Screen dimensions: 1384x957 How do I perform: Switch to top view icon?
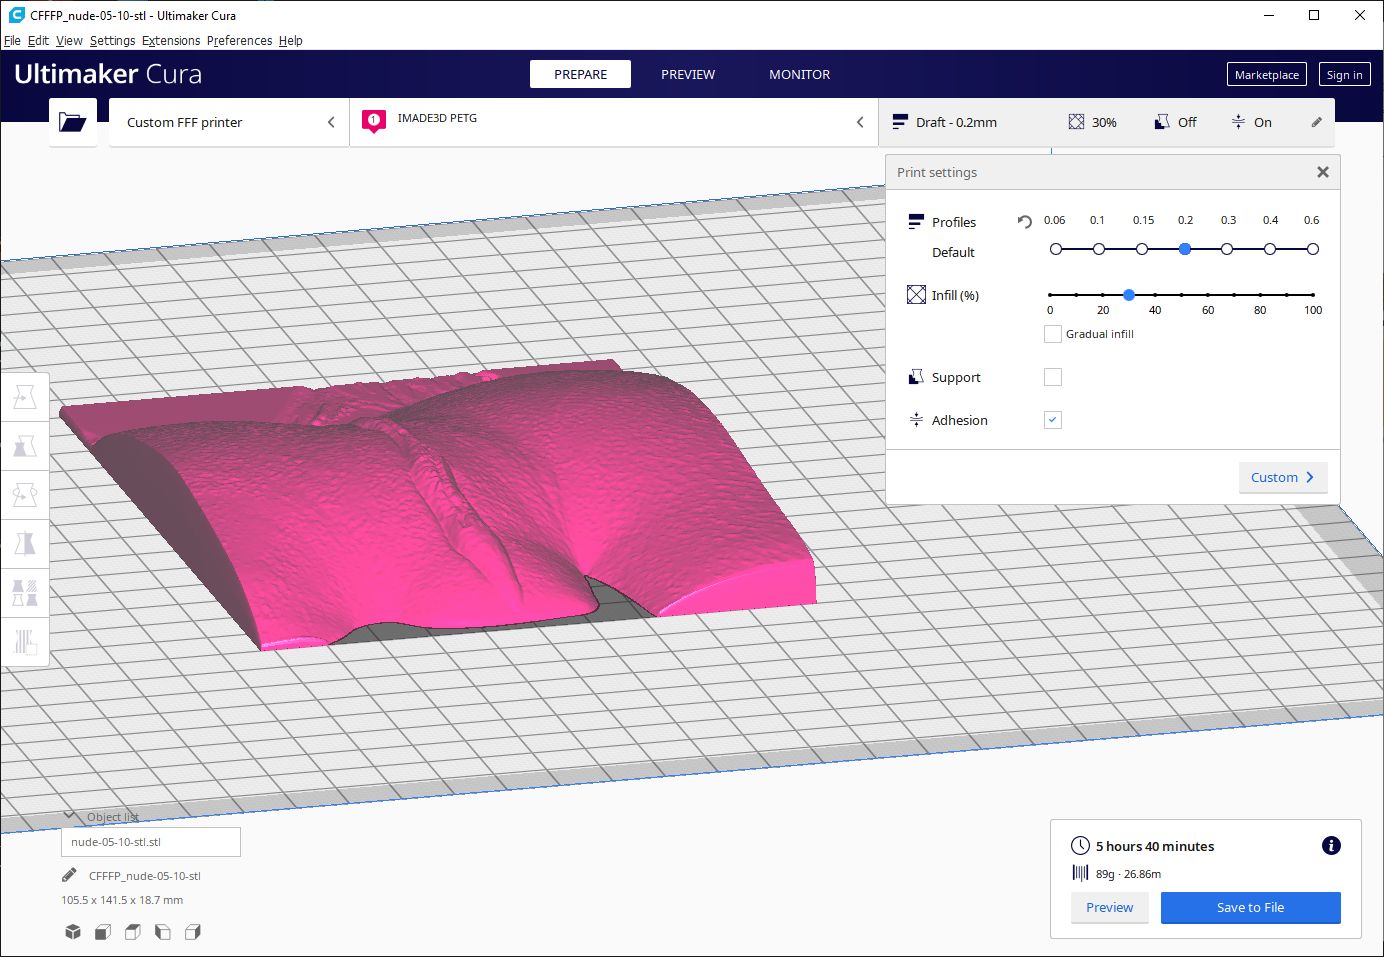(132, 932)
